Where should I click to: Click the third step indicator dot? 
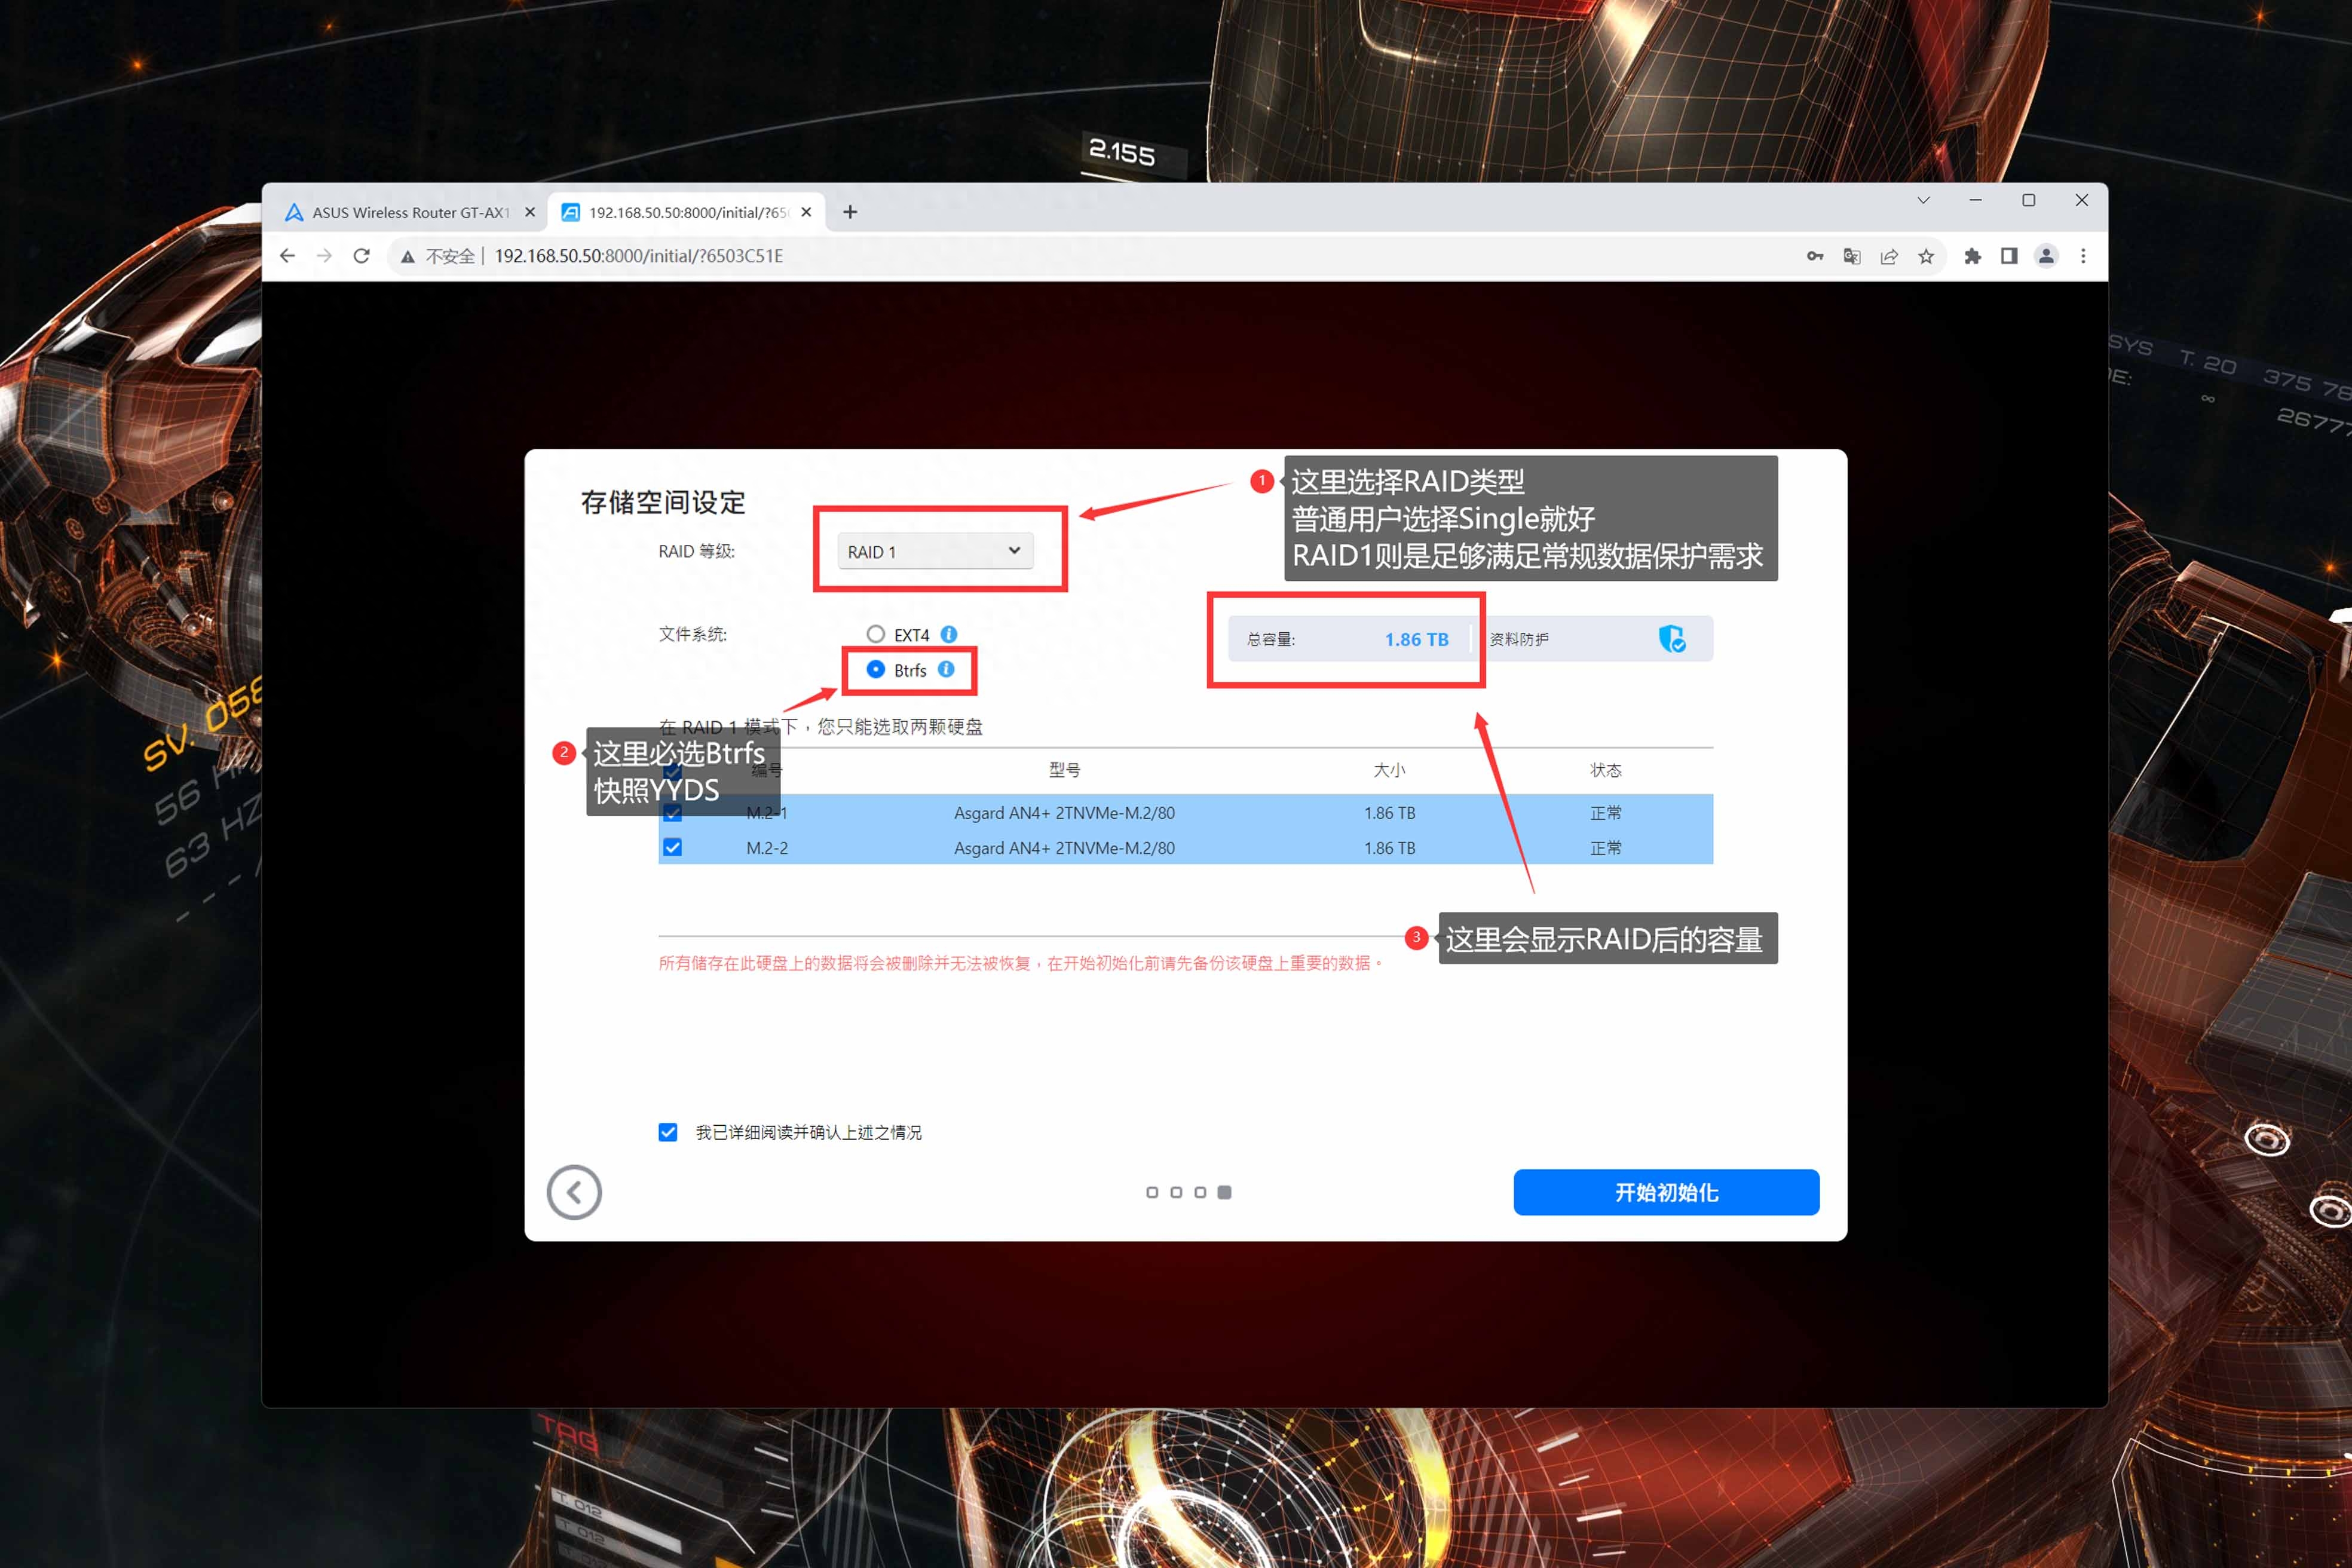coord(1200,1192)
